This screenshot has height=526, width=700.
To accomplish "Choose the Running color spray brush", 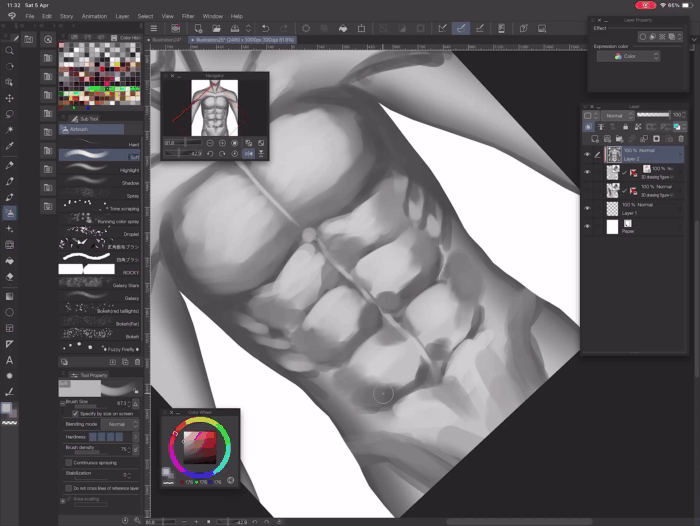I will pyautogui.click(x=98, y=218).
